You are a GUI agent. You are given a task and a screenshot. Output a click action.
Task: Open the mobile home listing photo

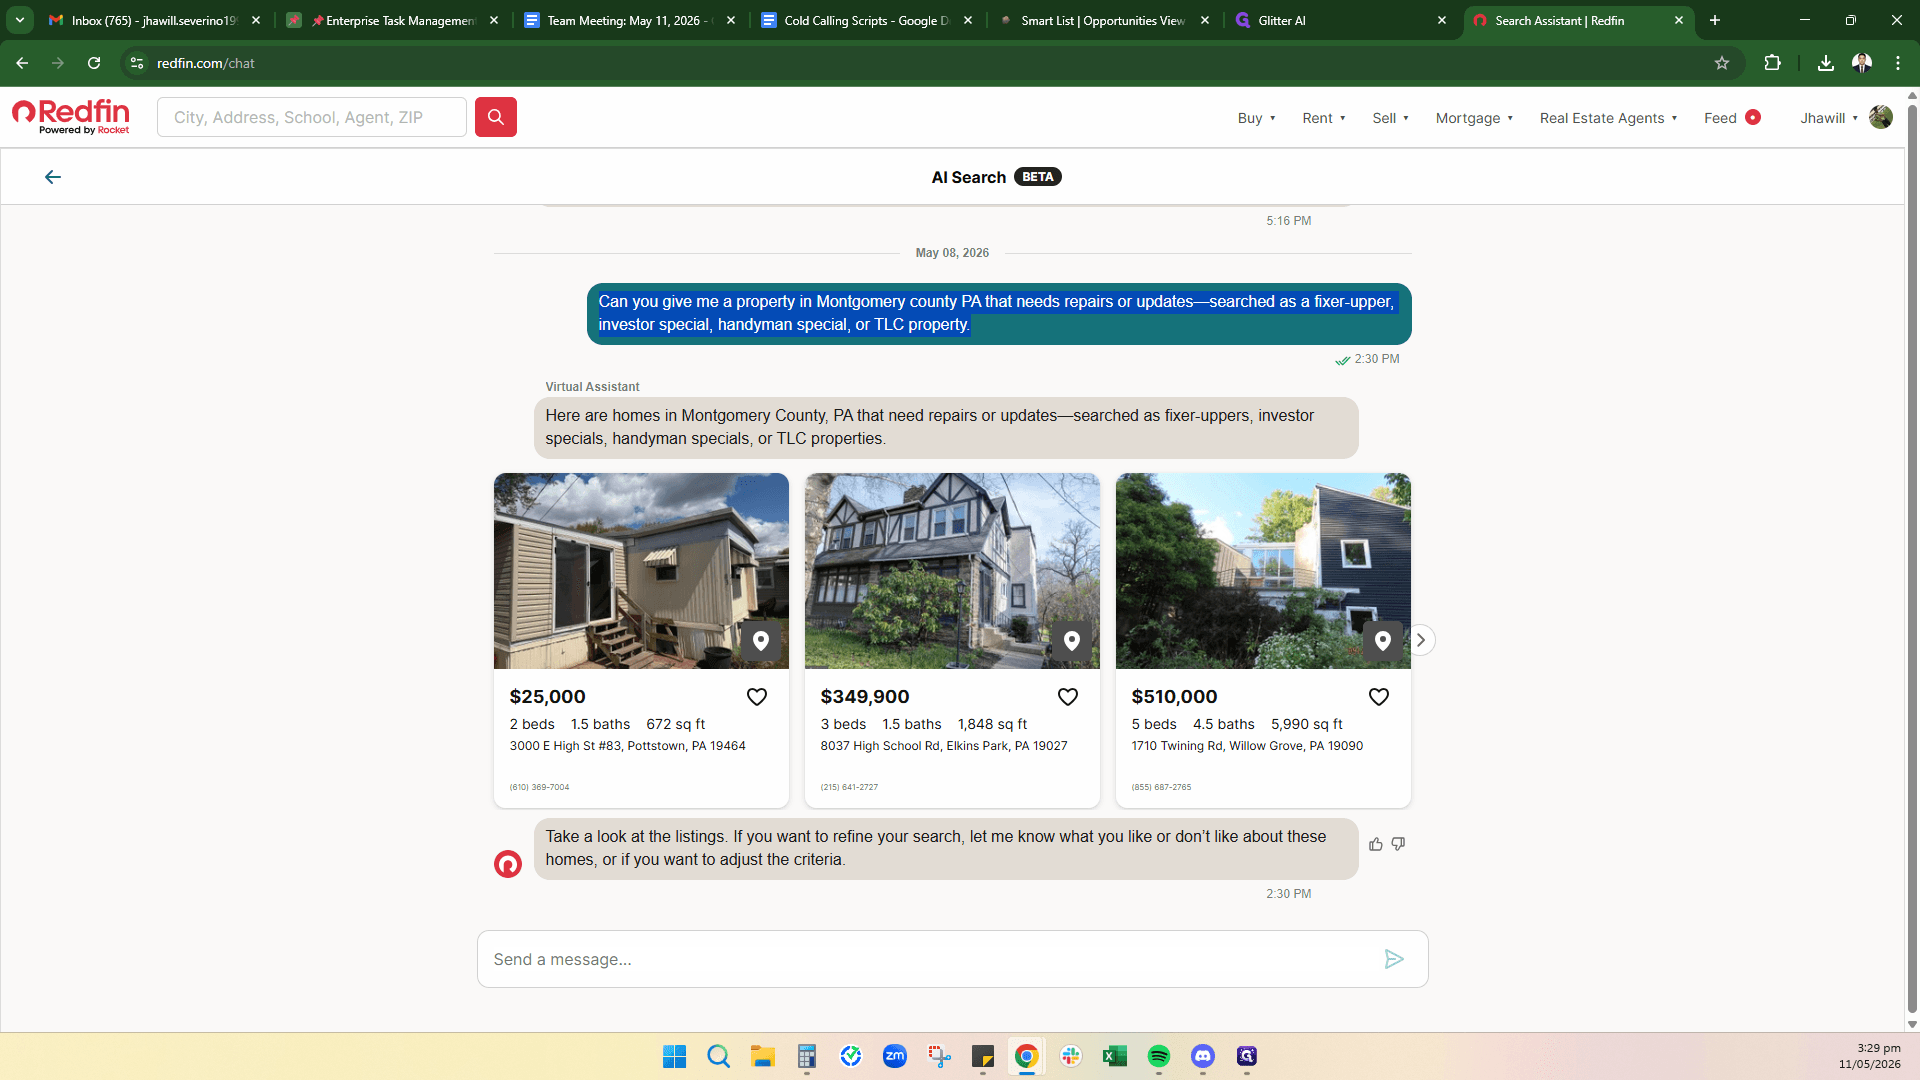641,571
